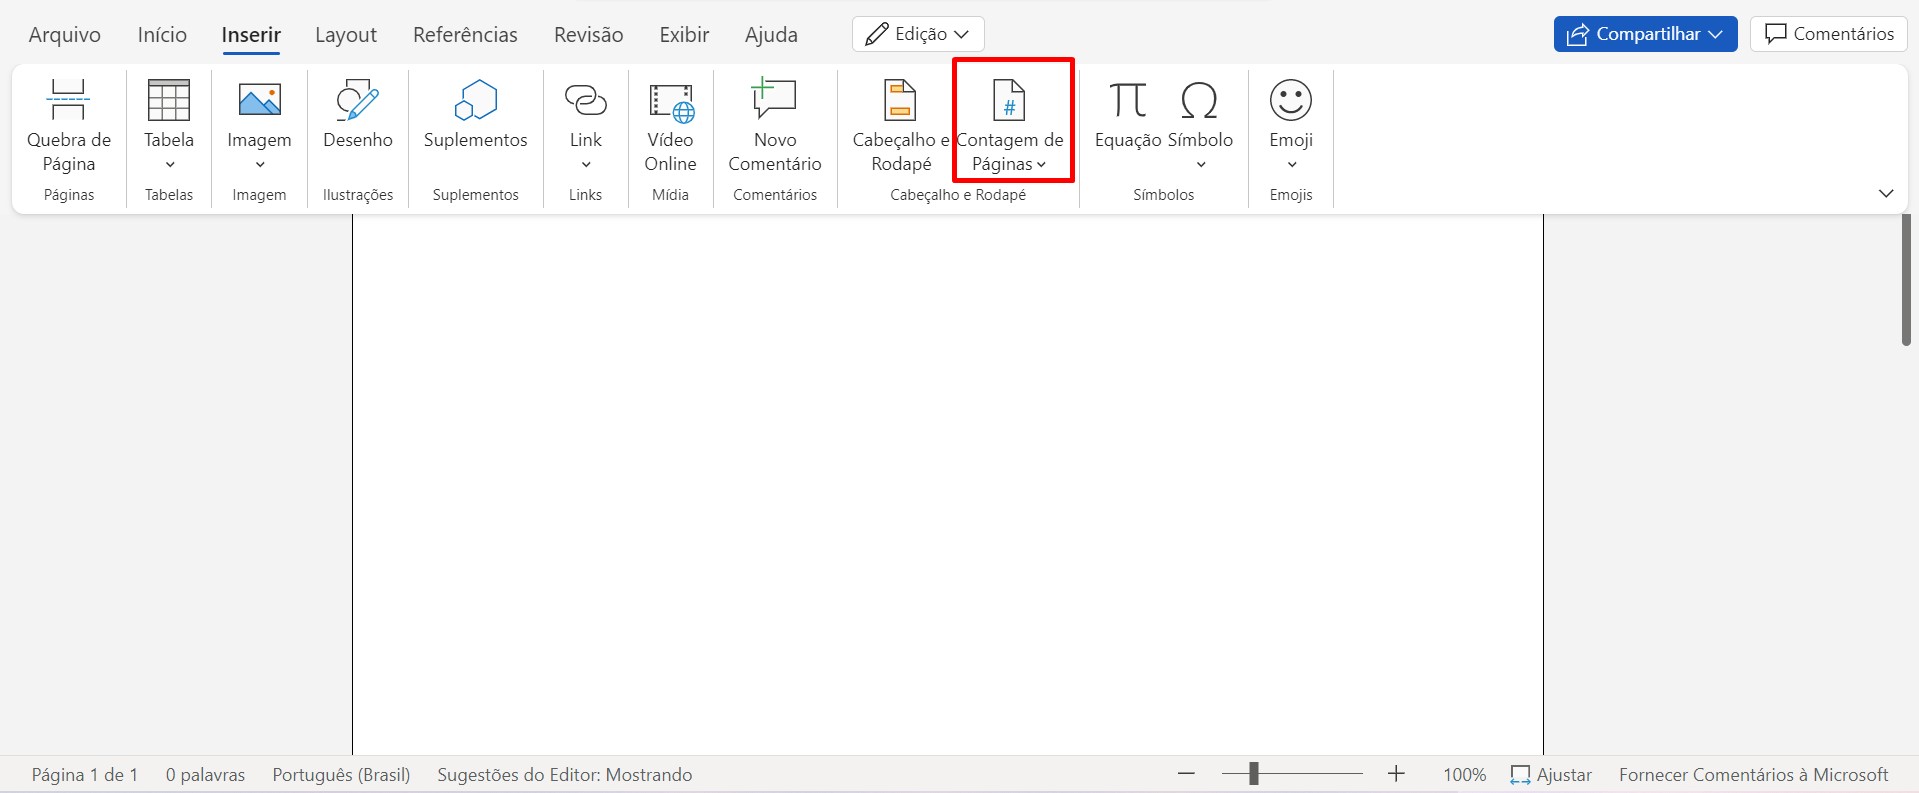Click the zoom in plus button

coord(1396,774)
